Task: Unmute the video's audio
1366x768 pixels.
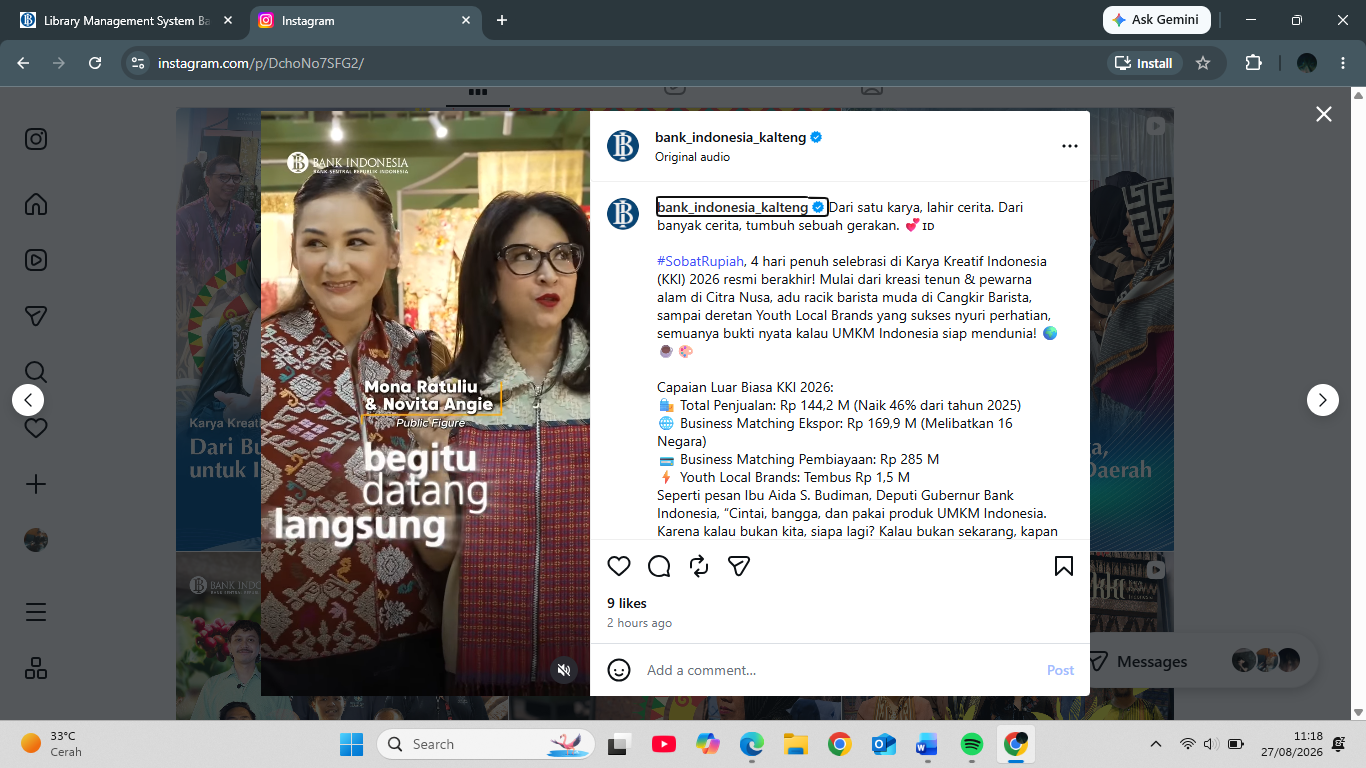Action: click(x=564, y=670)
